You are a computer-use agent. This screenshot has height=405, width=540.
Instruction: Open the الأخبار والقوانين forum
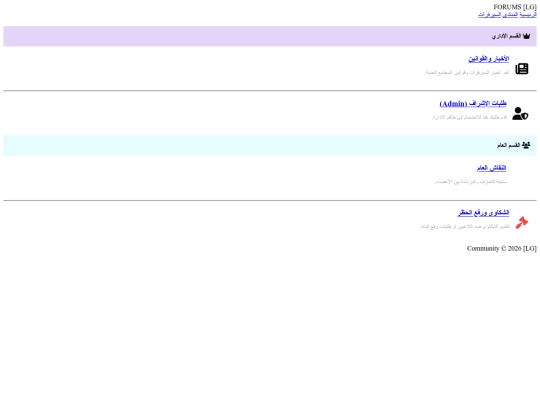[489, 59]
